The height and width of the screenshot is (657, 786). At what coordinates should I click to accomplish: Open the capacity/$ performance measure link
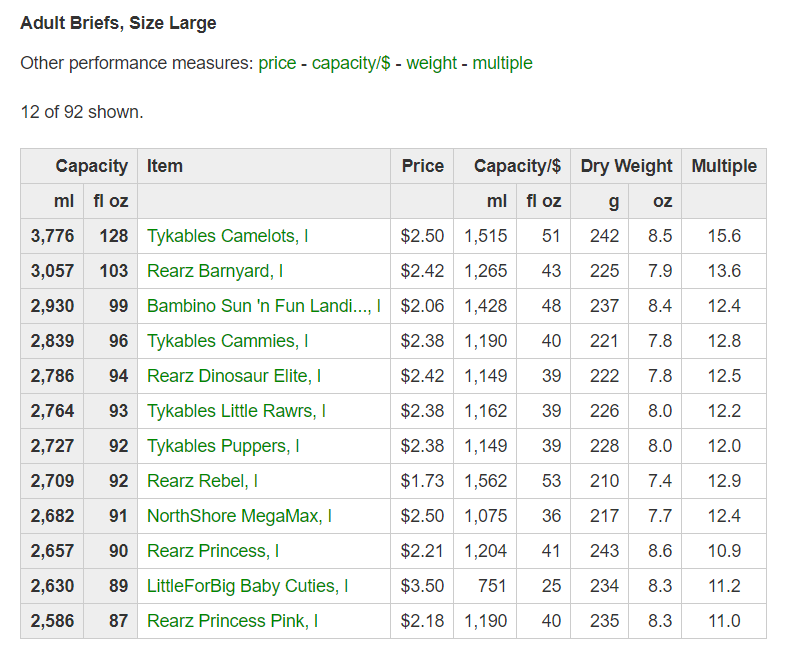point(351,63)
